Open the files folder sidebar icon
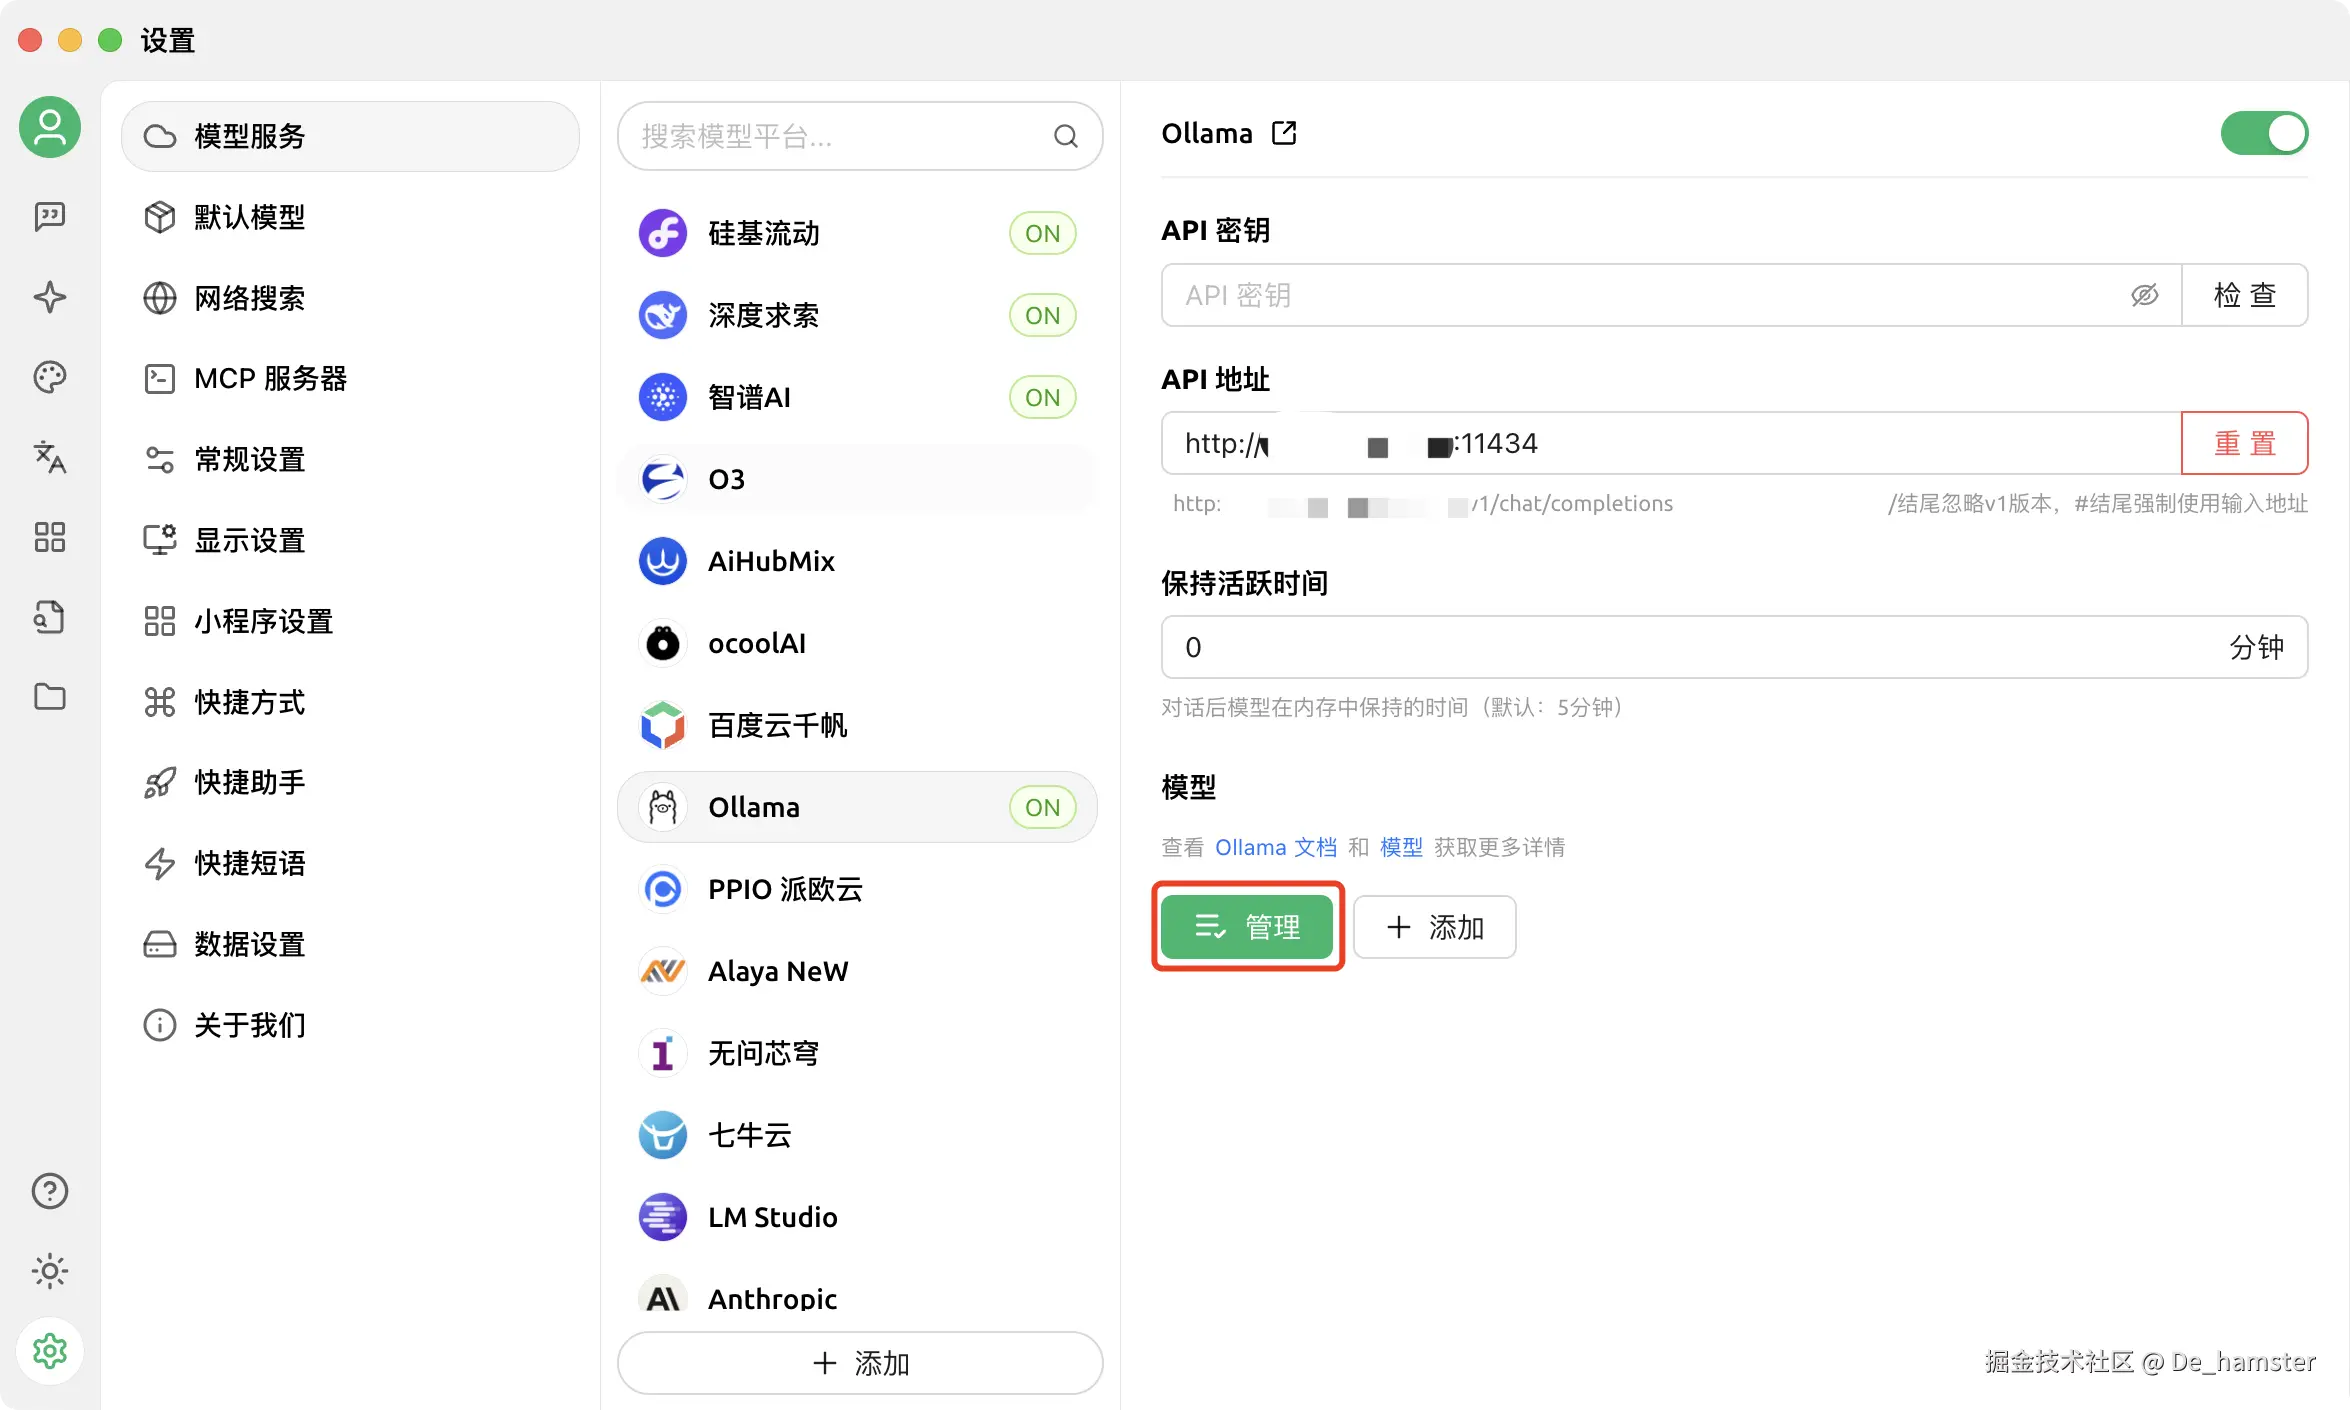This screenshot has width=2350, height=1410. point(49,697)
